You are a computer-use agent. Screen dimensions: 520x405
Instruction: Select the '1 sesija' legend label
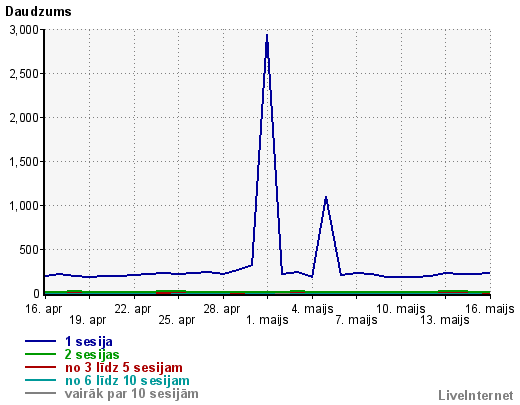coord(89,342)
